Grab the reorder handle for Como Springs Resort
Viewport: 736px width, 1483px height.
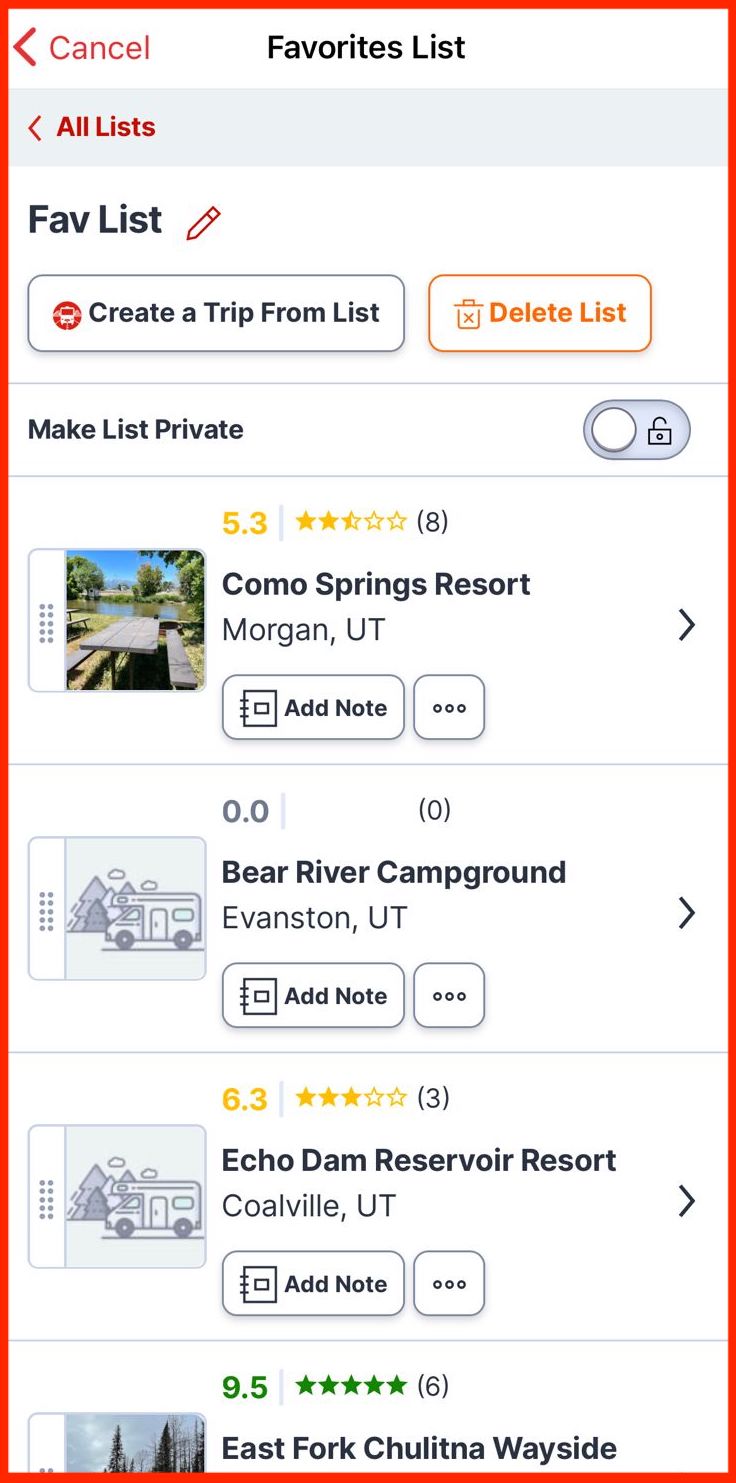[x=46, y=622]
